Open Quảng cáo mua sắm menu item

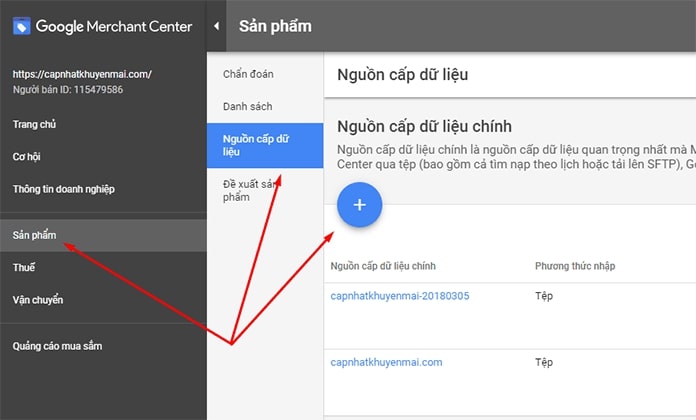coord(57,346)
